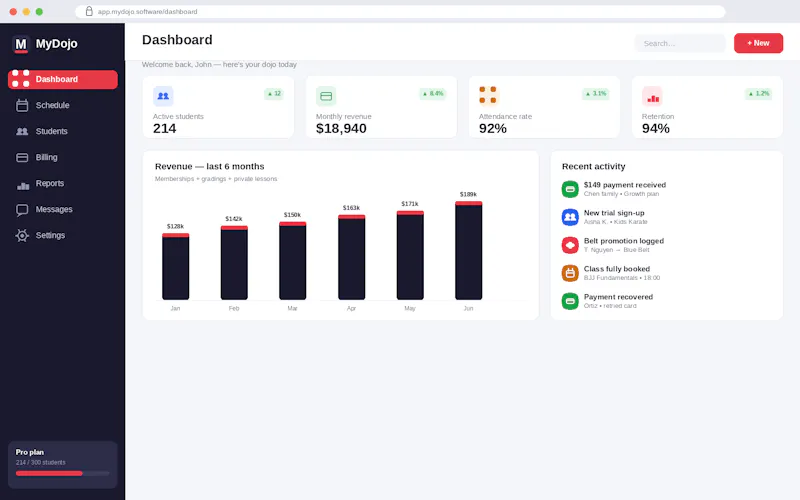Image resolution: width=800 pixels, height=500 pixels.
Task: Click the Monthly revenue card icon
Action: (x=326, y=96)
